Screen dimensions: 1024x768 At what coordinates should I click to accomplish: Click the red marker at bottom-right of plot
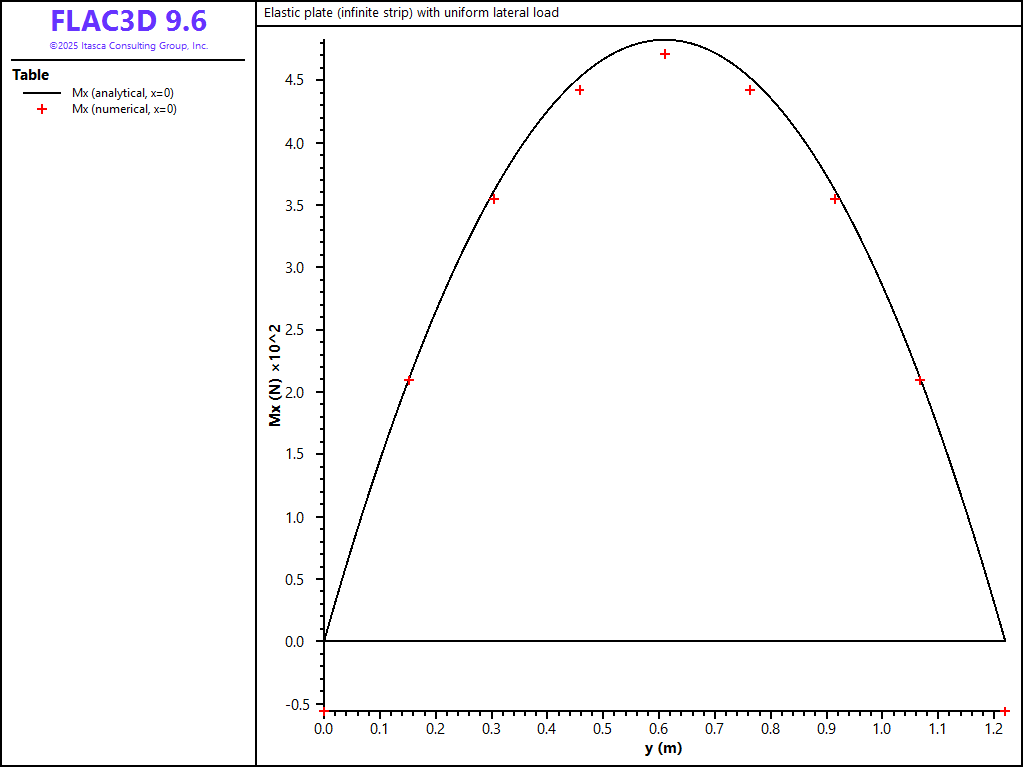(x=1005, y=711)
